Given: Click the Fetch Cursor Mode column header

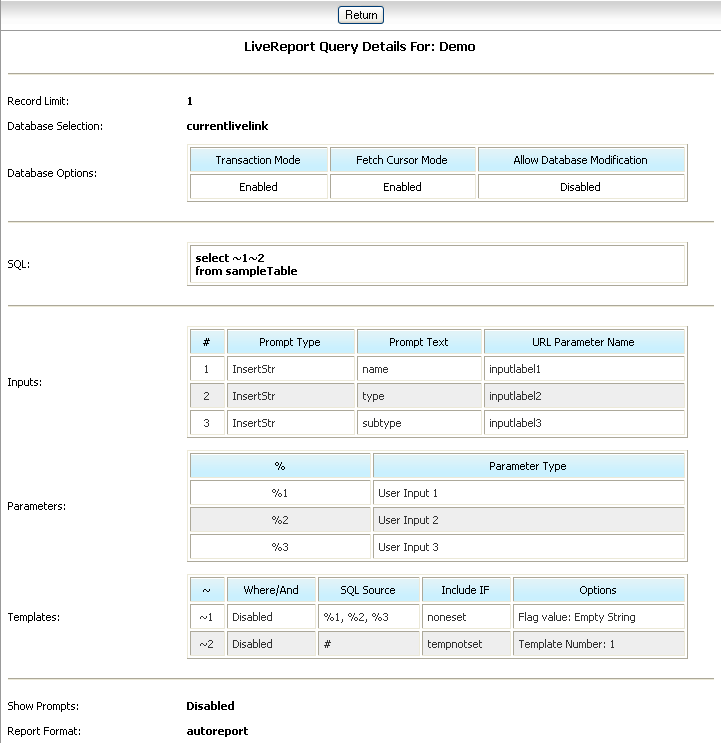Looking at the screenshot, I should (x=402, y=160).
